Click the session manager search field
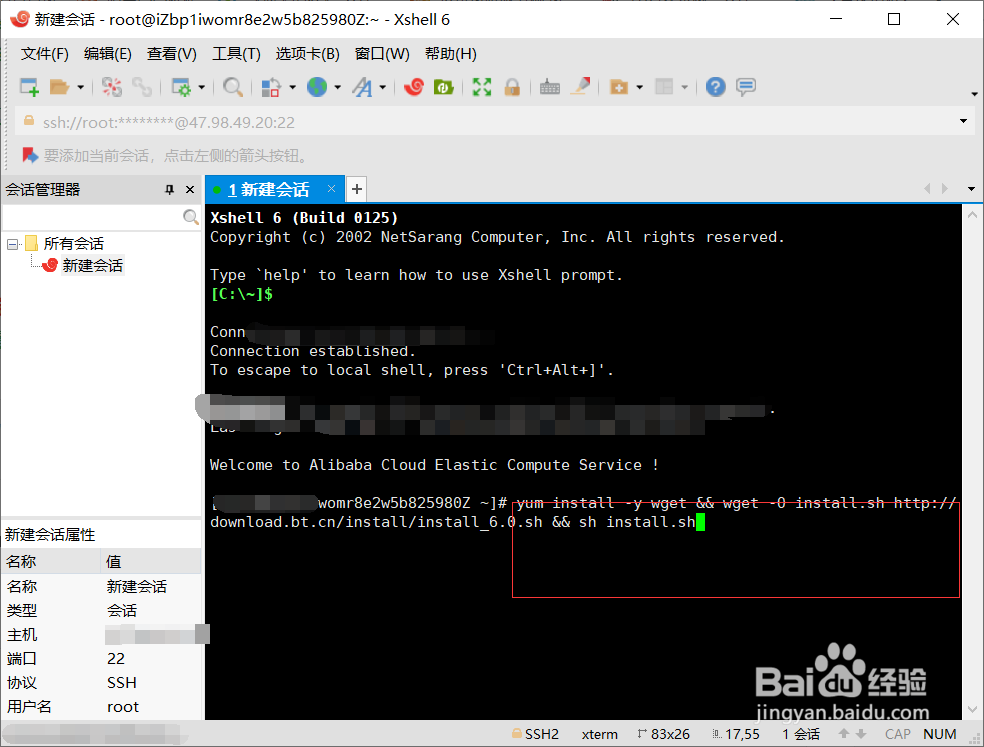The height and width of the screenshot is (747, 984). pyautogui.click(x=92, y=217)
